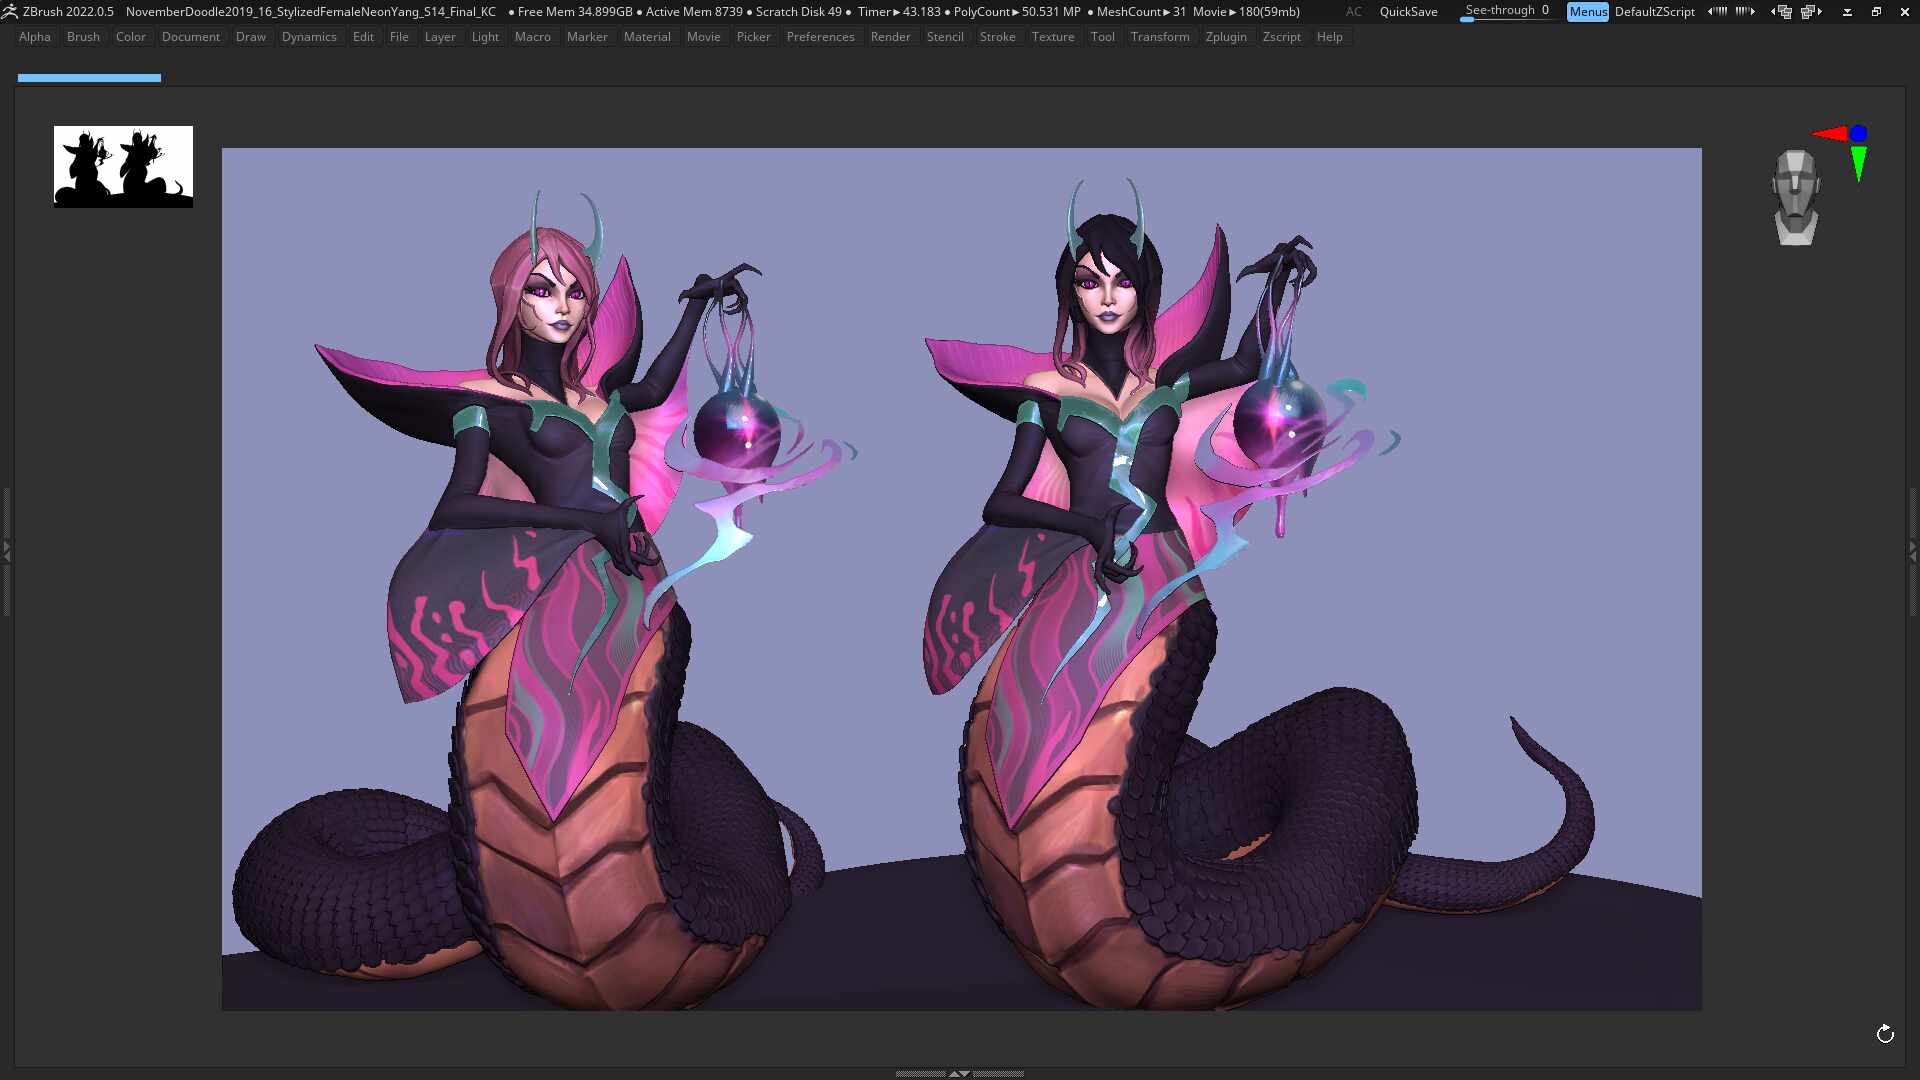Open the Color menu
Screen dimensions: 1920x1080
130,37
